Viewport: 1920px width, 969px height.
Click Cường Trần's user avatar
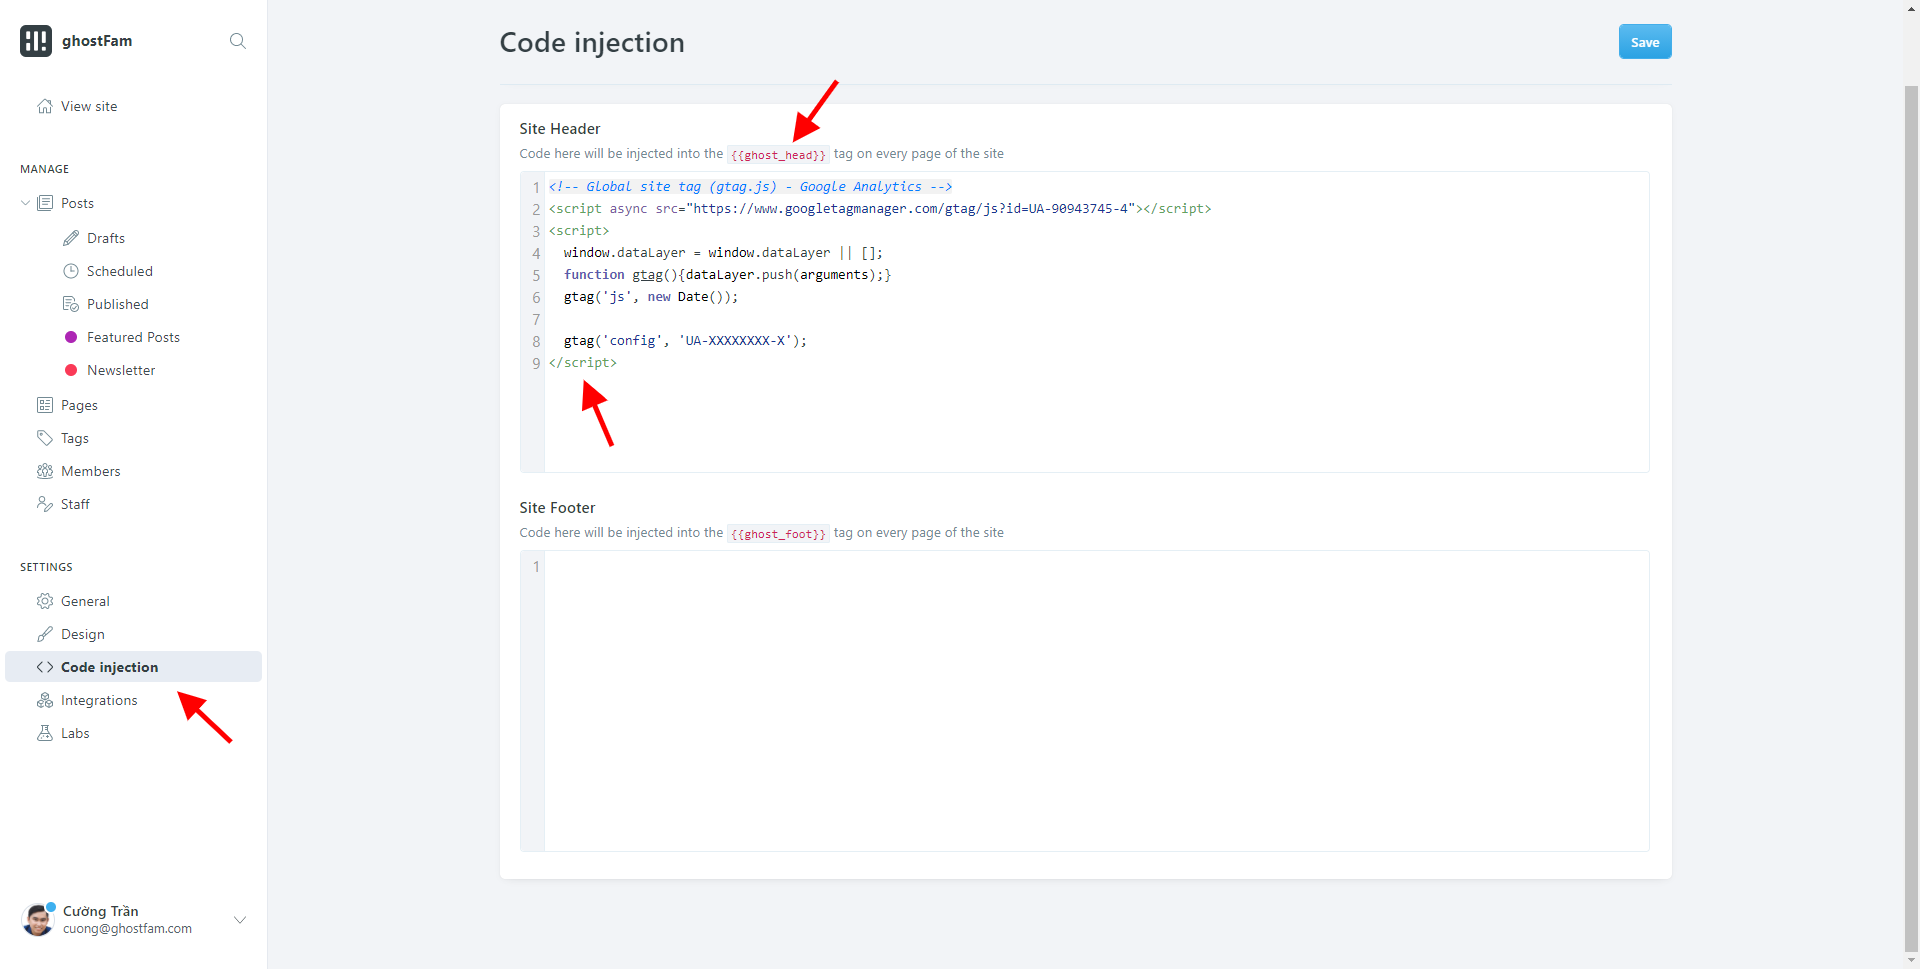pyautogui.click(x=38, y=919)
